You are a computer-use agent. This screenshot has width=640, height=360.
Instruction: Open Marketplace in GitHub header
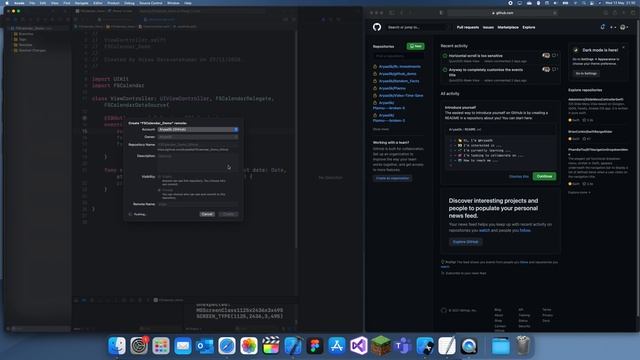508,27
